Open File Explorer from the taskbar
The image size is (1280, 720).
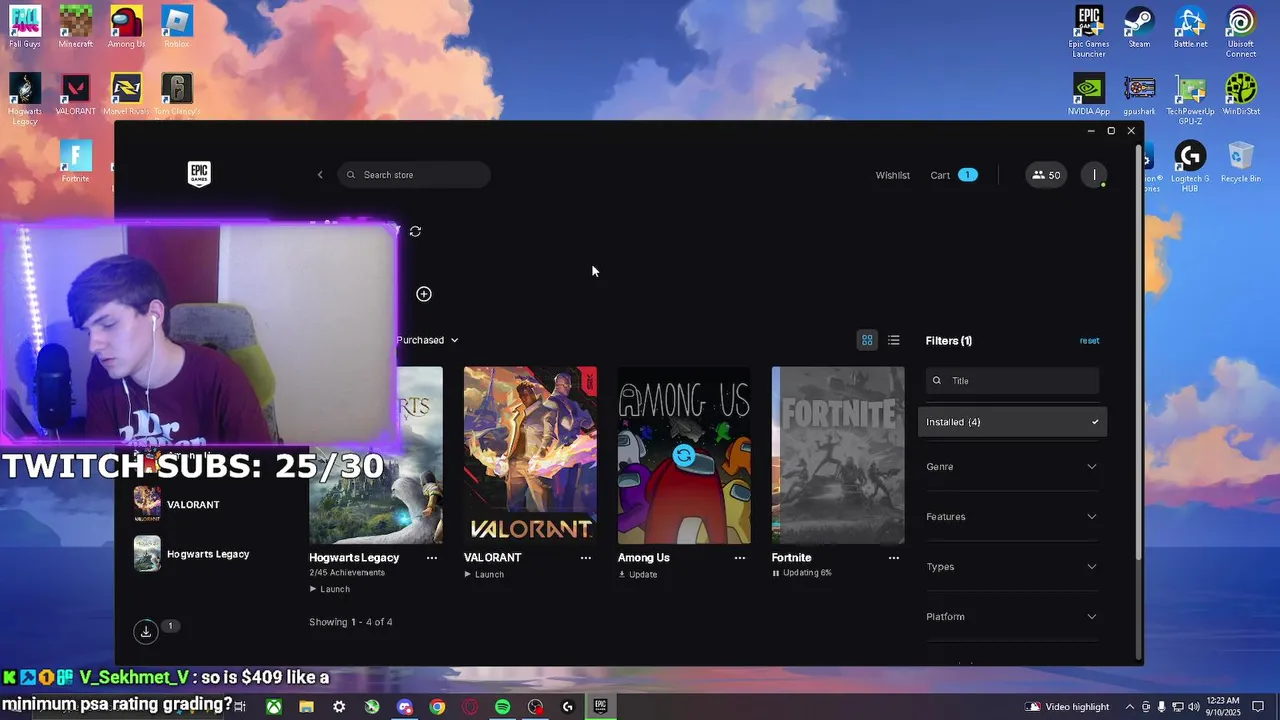pos(306,707)
